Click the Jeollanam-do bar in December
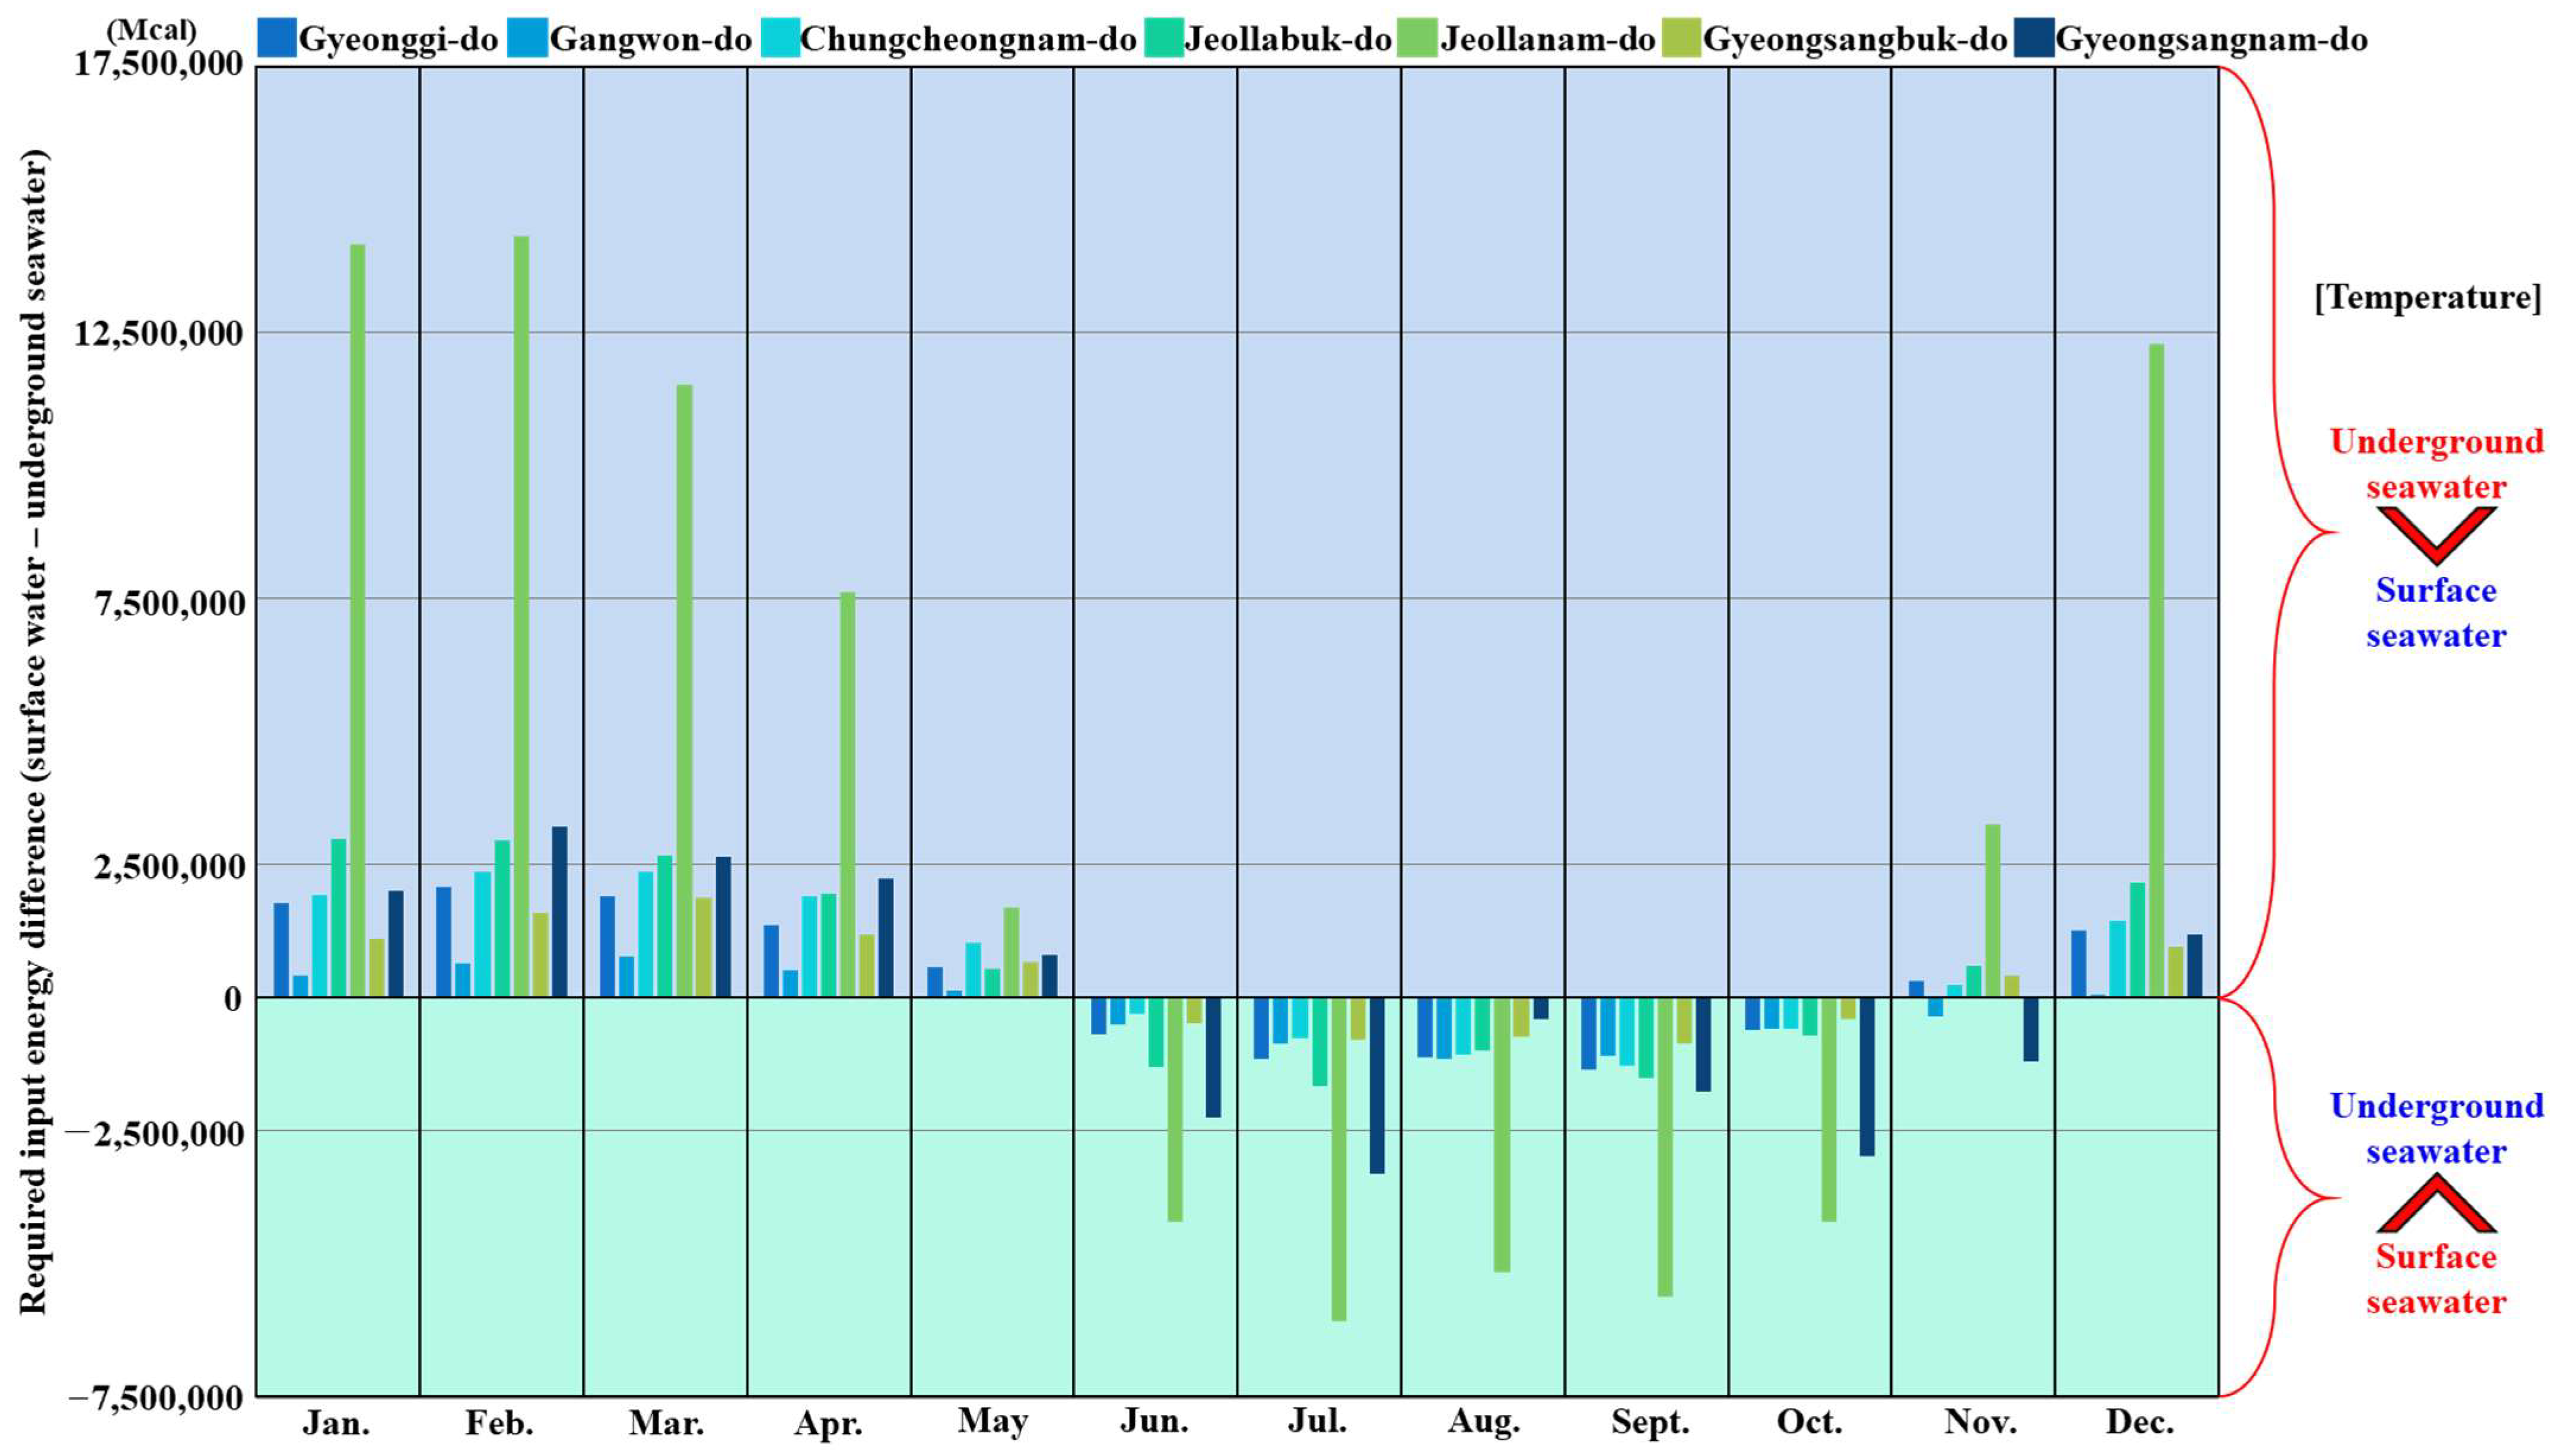 (2156, 670)
